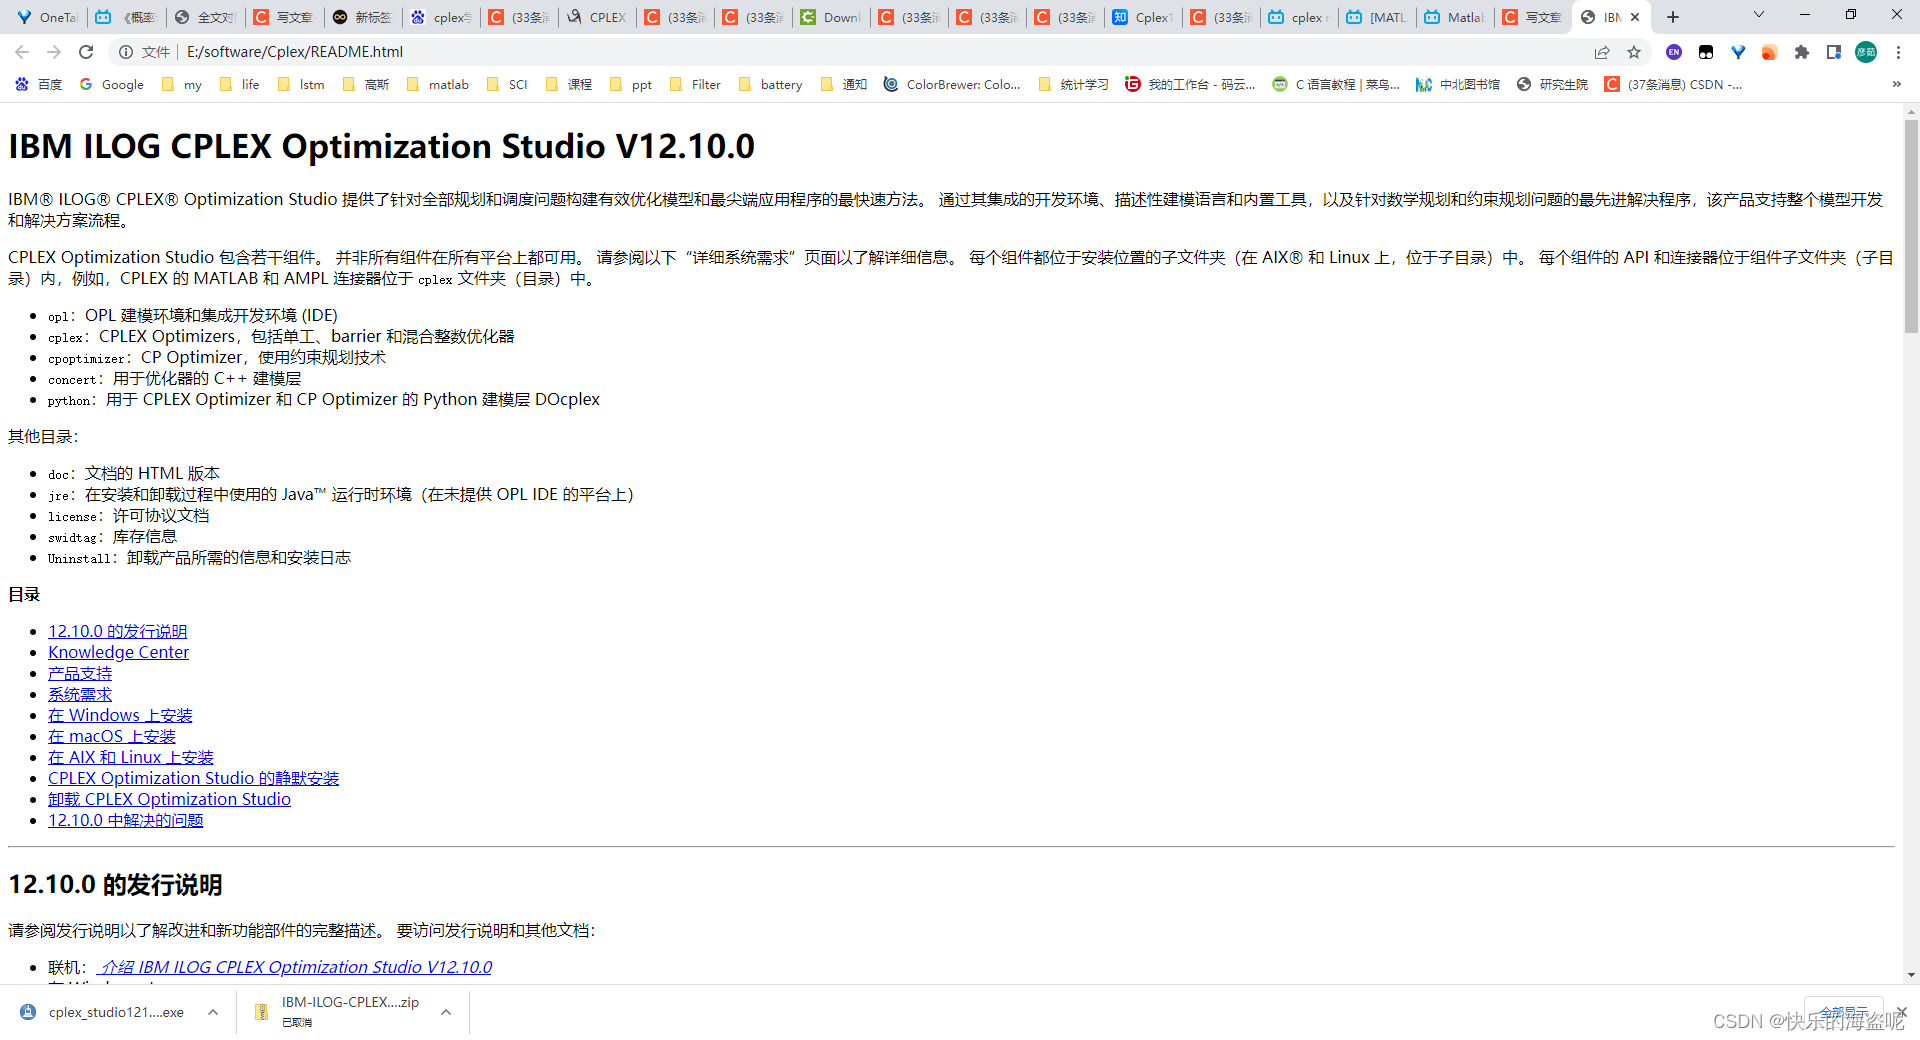The height and width of the screenshot is (1040, 1920).
Task: Open the battery bookmark folder
Action: point(770,85)
